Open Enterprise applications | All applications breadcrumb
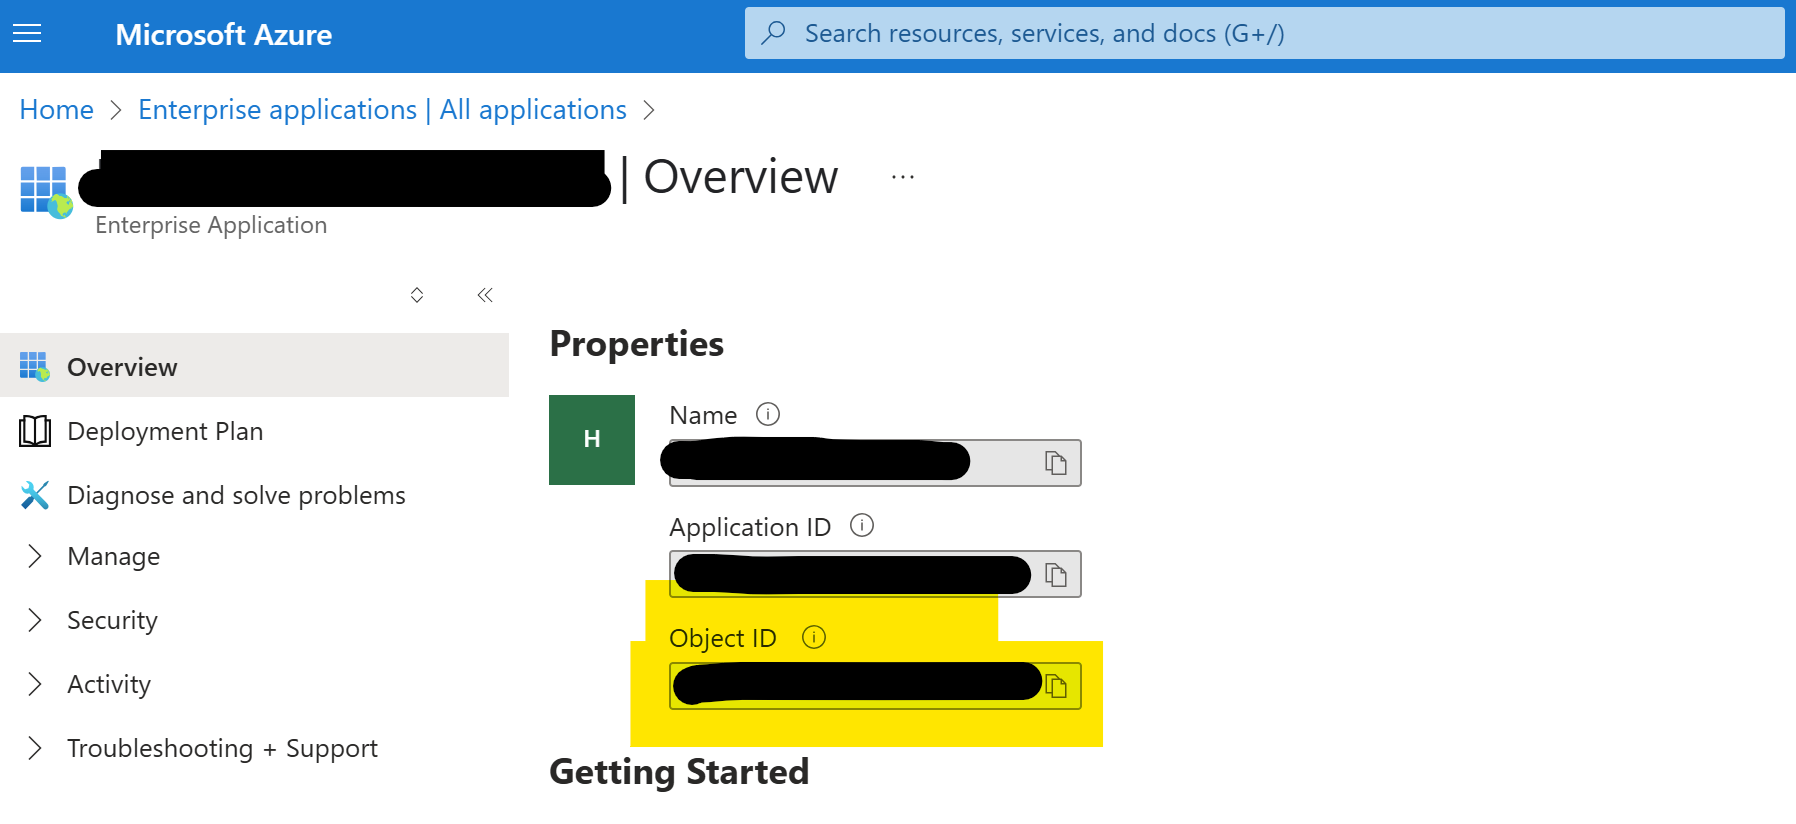 coord(382,110)
